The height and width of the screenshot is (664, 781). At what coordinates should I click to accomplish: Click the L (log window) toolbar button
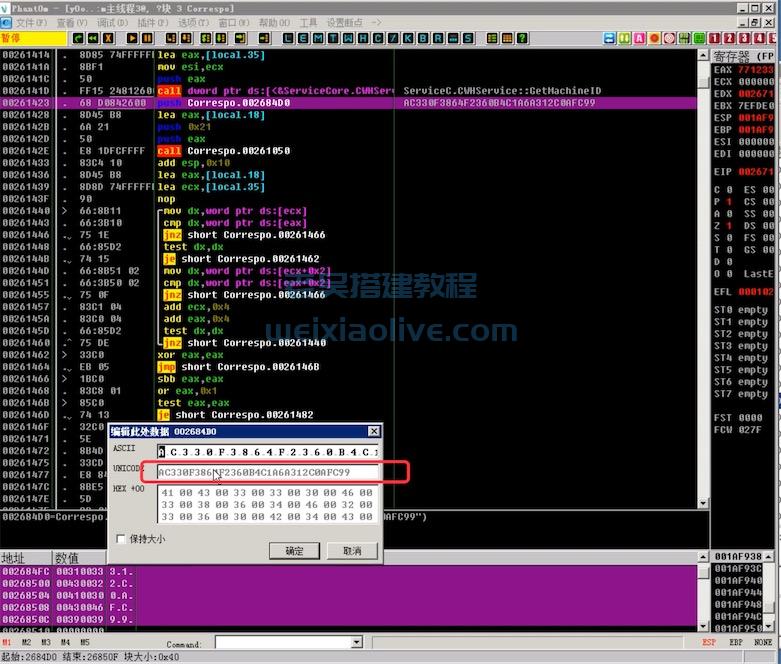pyautogui.click(x=290, y=38)
